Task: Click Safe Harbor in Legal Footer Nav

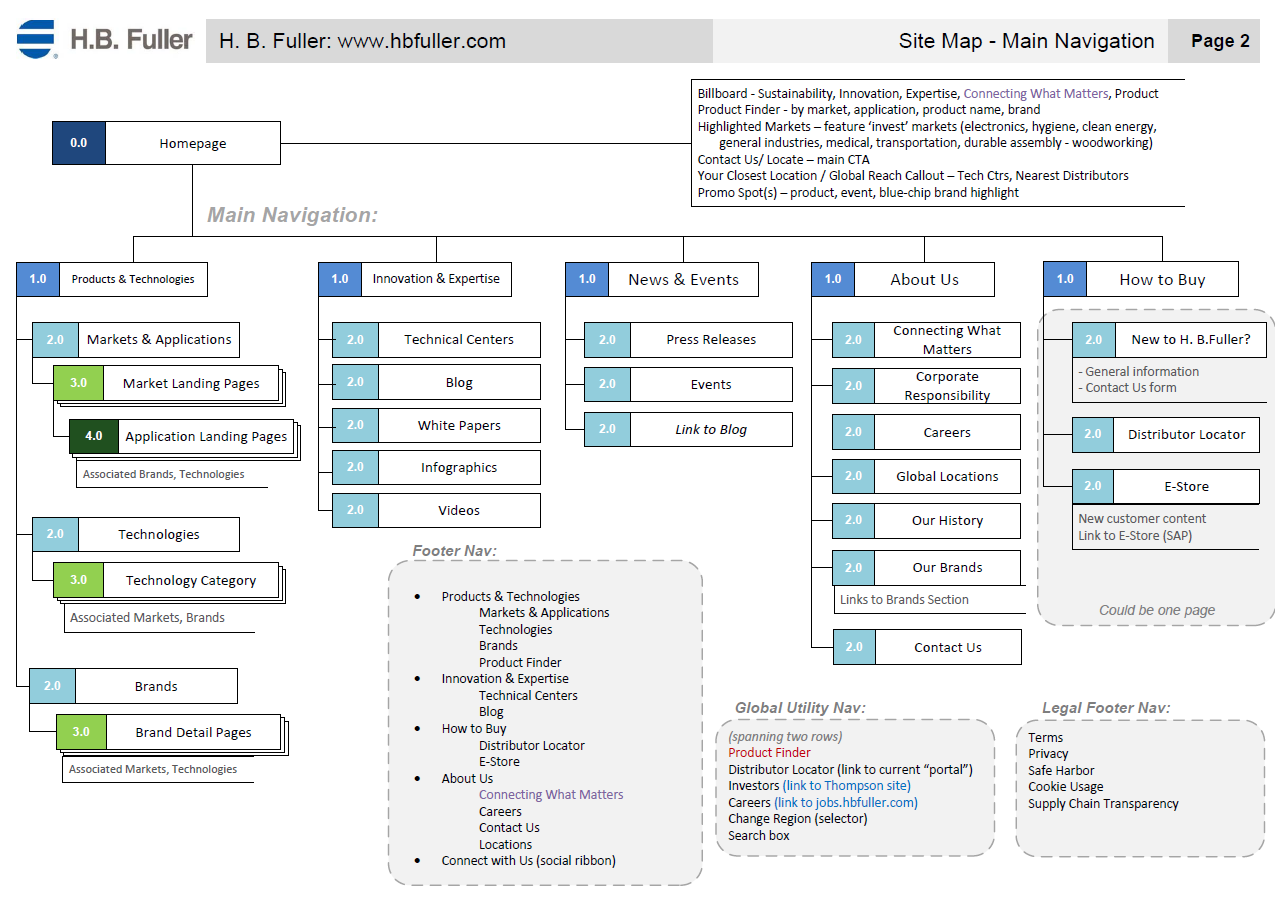Action: tap(1061, 771)
